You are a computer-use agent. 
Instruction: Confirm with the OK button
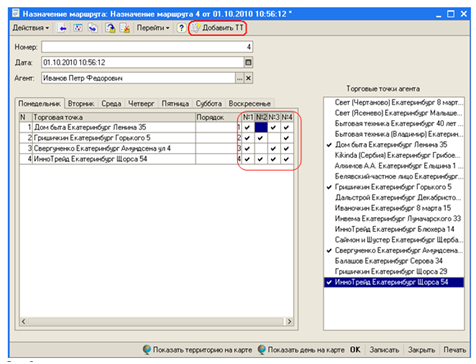355,350
